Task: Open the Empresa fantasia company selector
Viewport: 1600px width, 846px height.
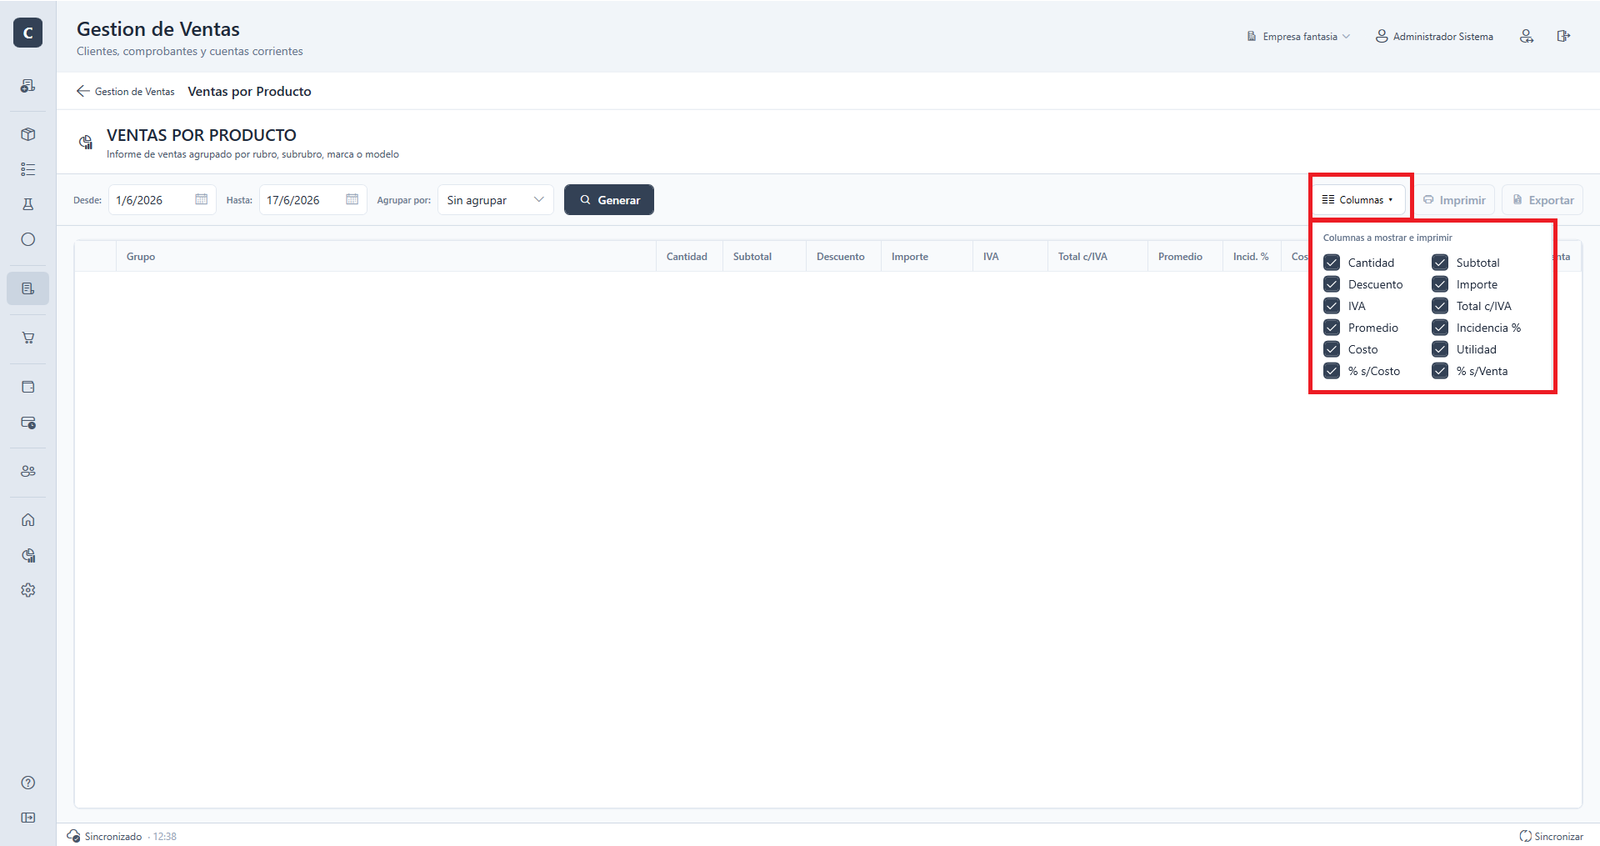Action: point(1298,37)
